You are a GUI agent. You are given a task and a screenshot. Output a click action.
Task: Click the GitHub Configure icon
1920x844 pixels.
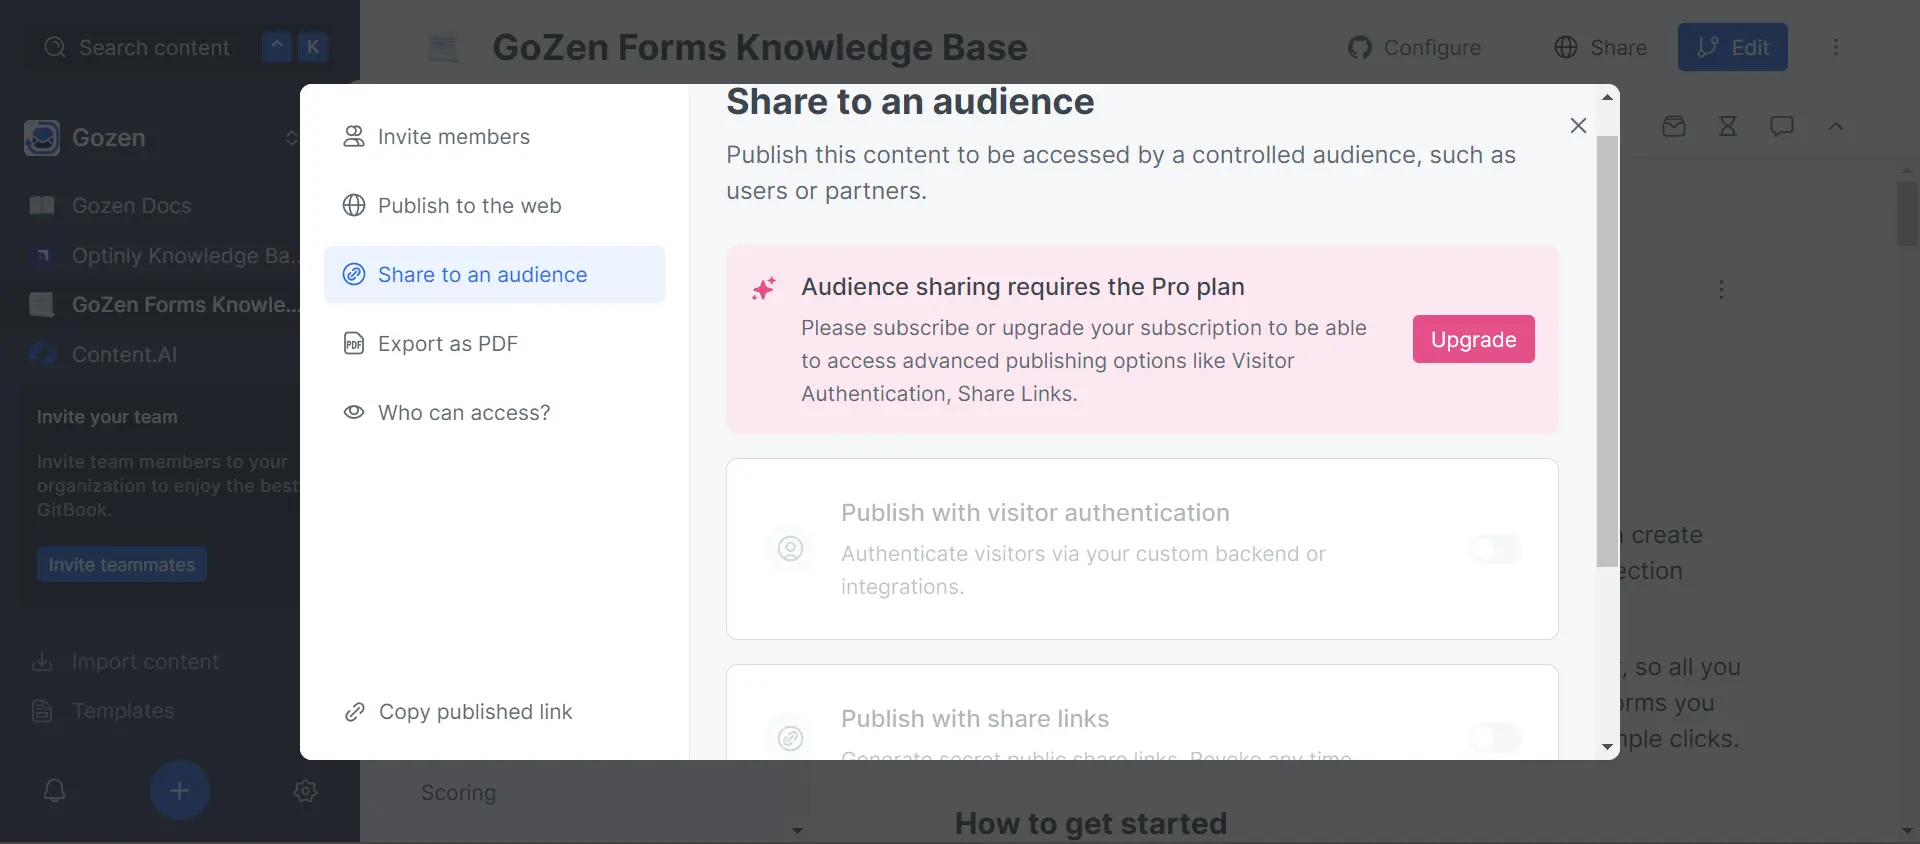coord(1360,47)
